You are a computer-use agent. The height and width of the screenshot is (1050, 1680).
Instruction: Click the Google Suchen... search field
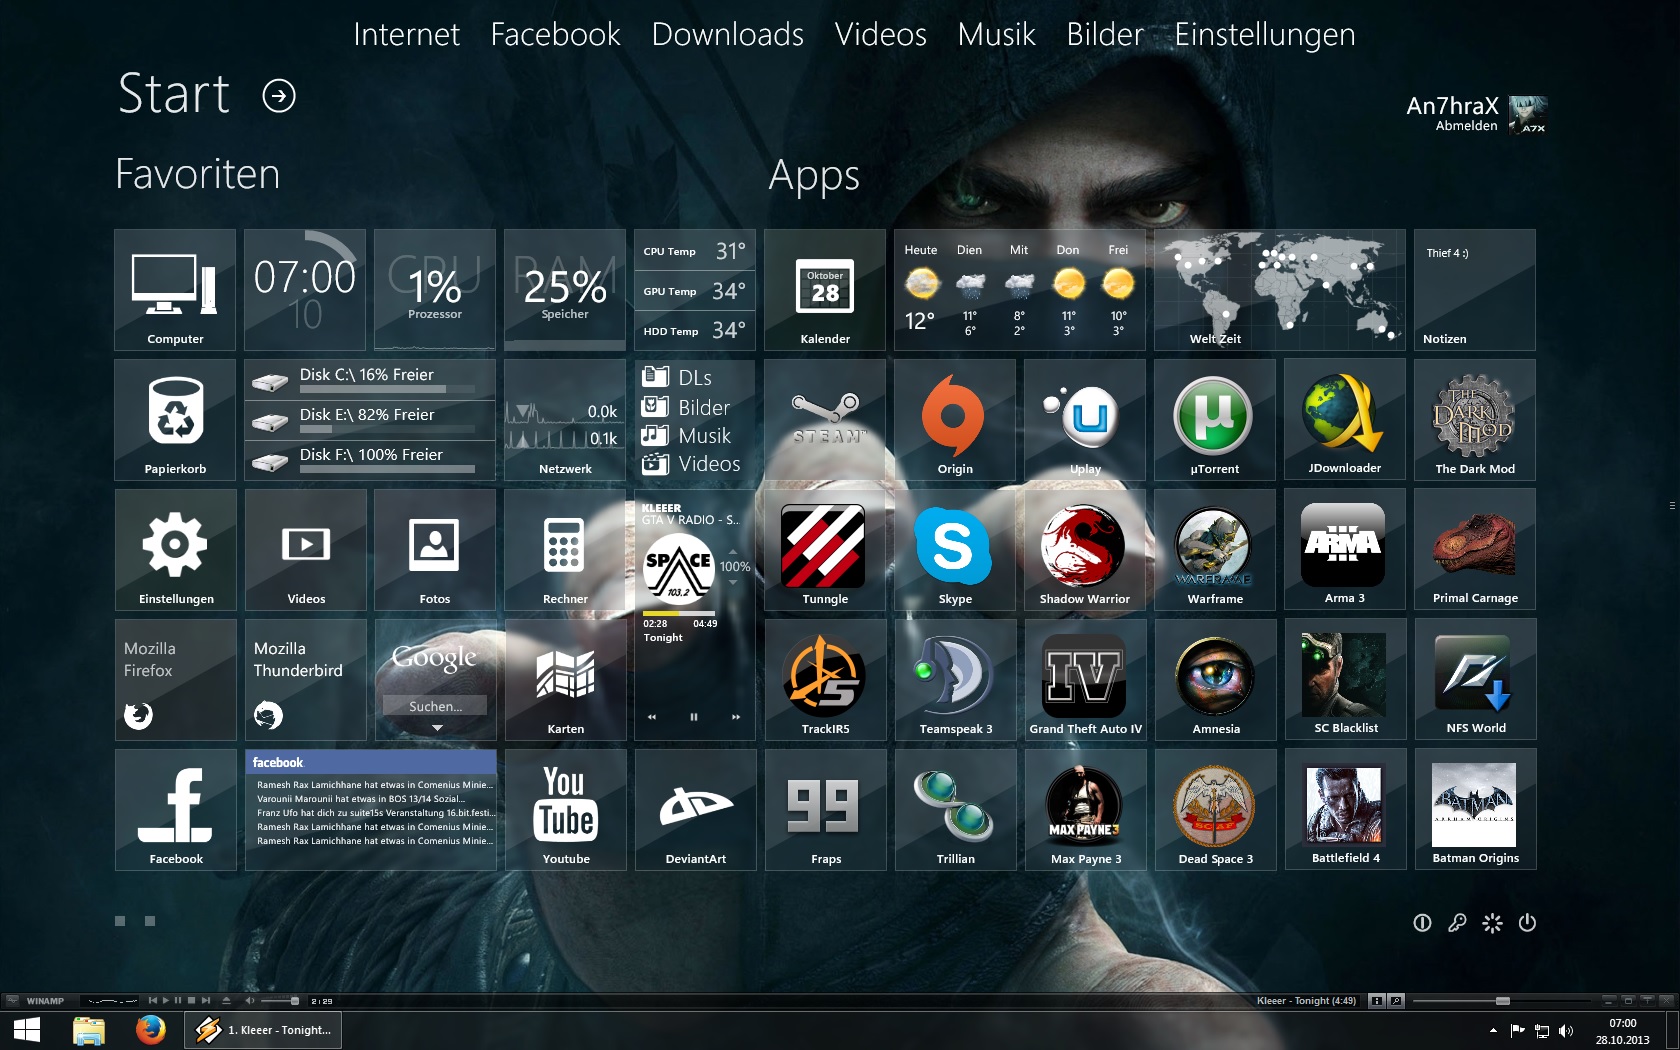(x=435, y=706)
